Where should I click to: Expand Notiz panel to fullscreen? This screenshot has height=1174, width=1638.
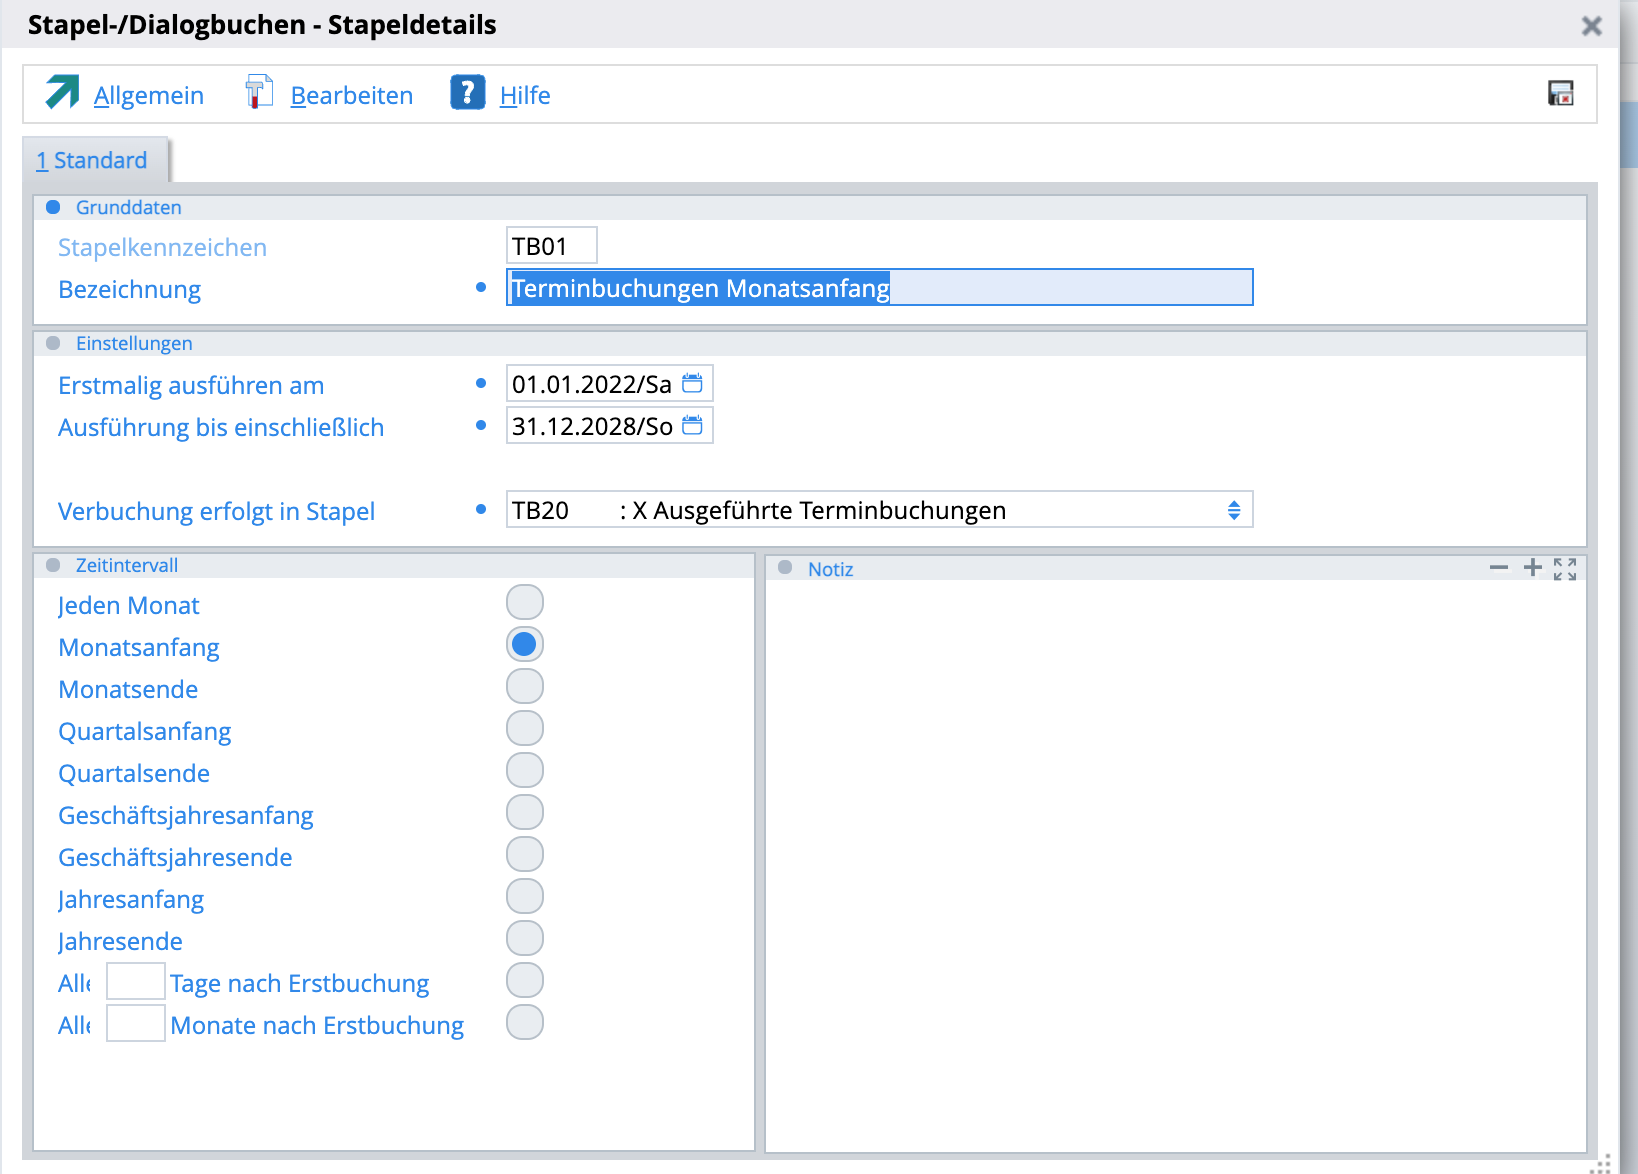click(x=1565, y=569)
